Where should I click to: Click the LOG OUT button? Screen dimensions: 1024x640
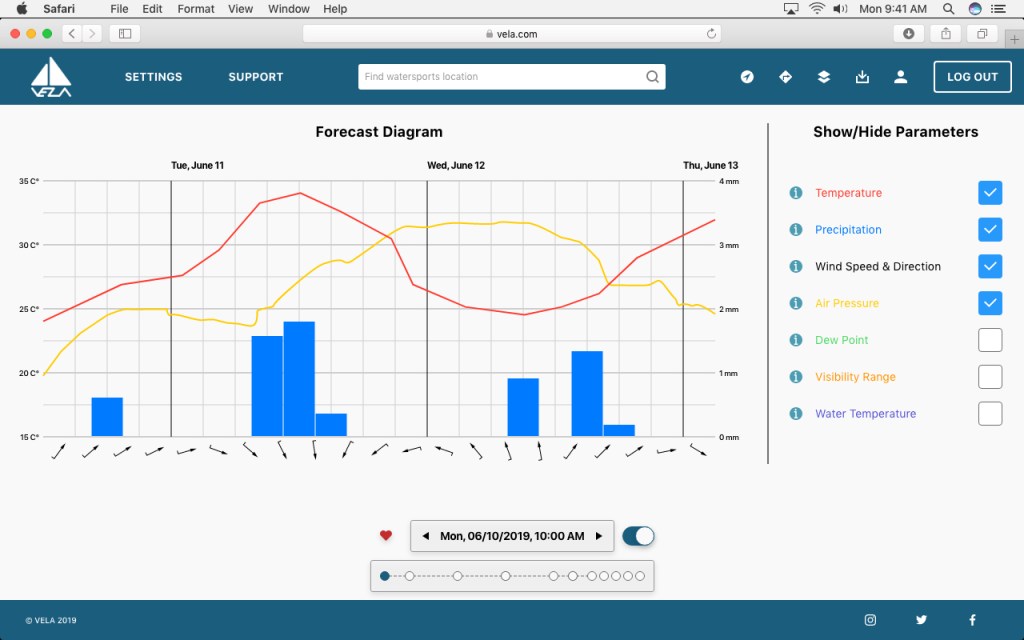point(972,77)
